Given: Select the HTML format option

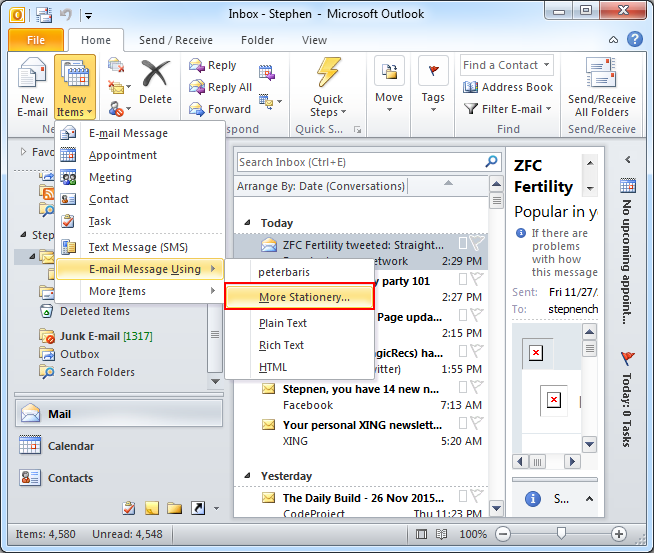Looking at the screenshot, I should (x=299, y=367).
